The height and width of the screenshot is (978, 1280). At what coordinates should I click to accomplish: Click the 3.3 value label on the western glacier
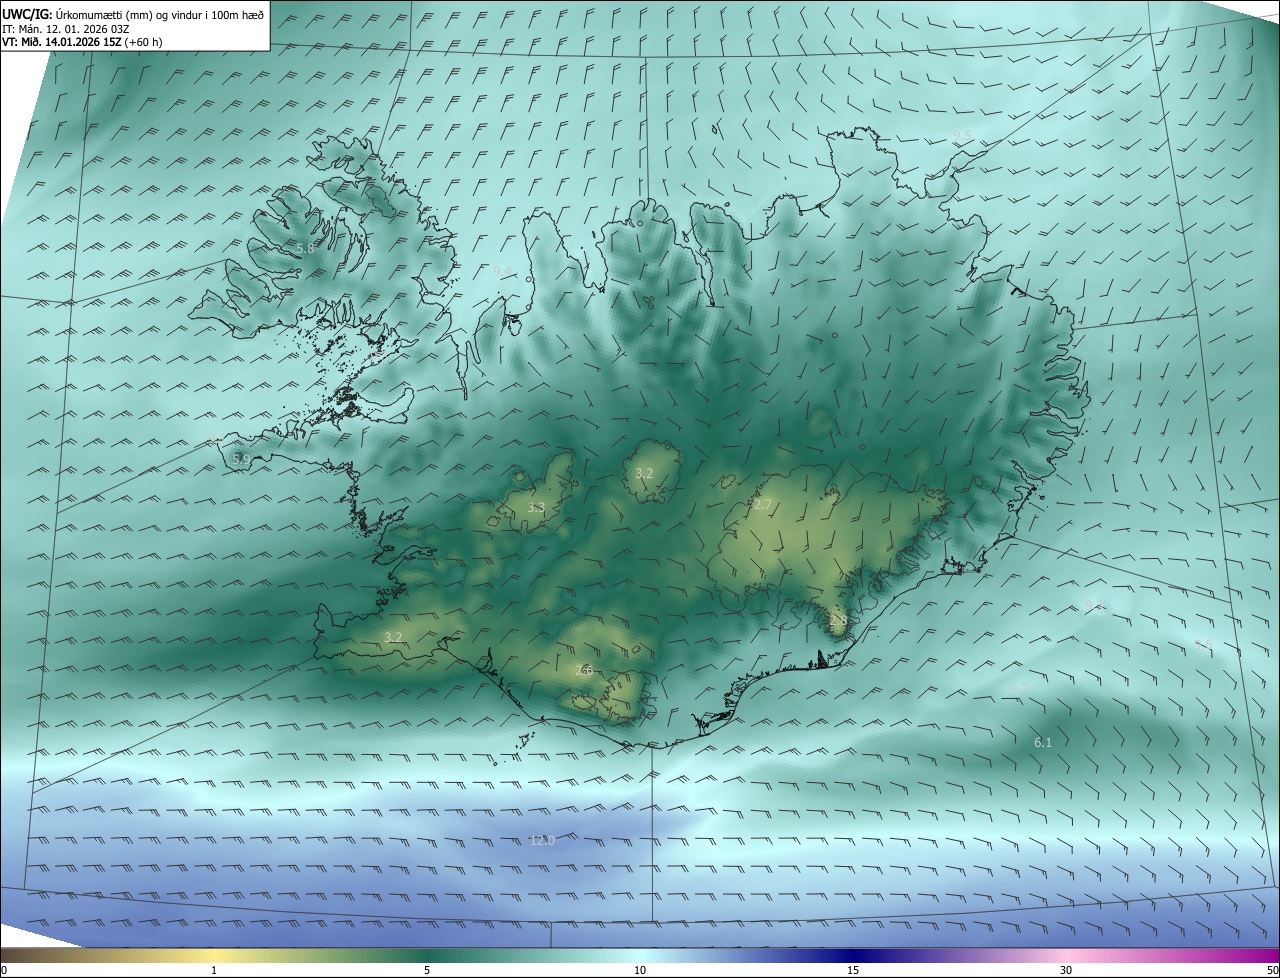click(x=536, y=508)
